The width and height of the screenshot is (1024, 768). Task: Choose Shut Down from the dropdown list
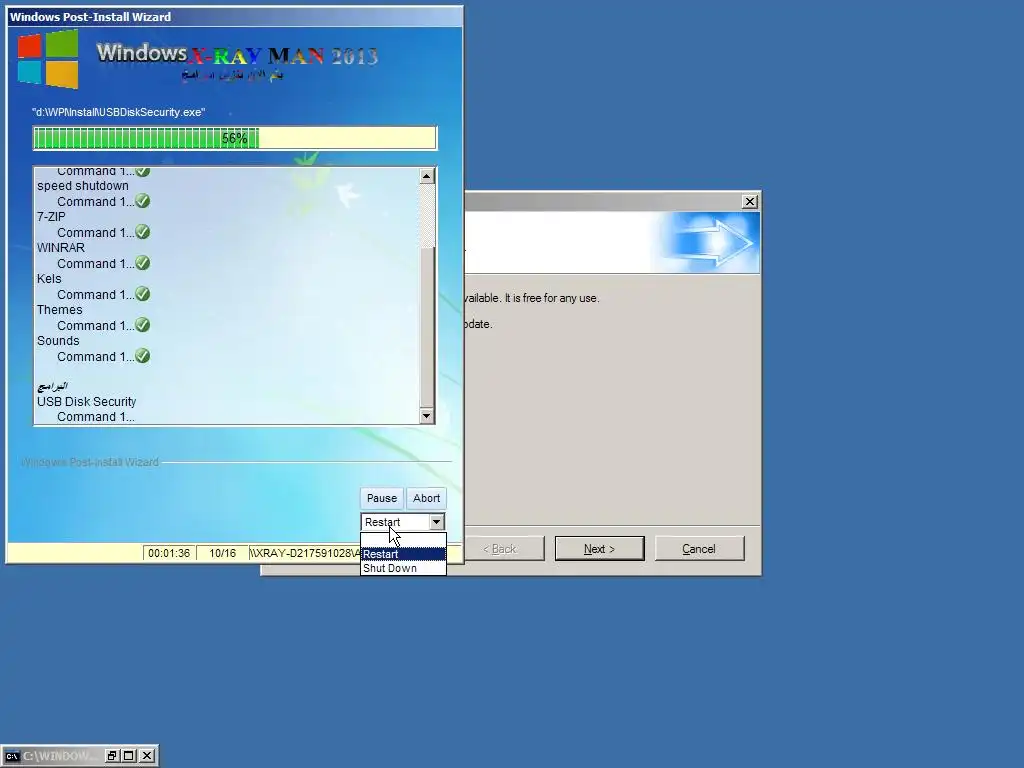(403, 568)
